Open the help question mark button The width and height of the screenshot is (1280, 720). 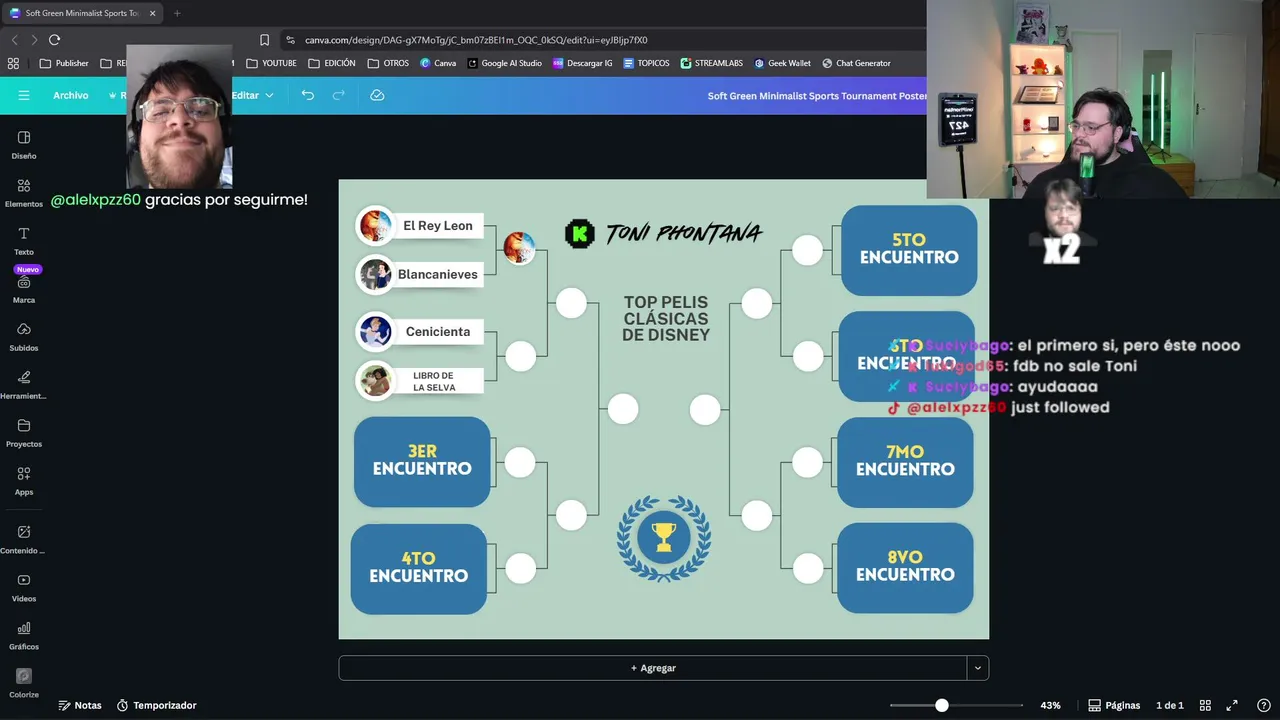pyautogui.click(x=1263, y=705)
